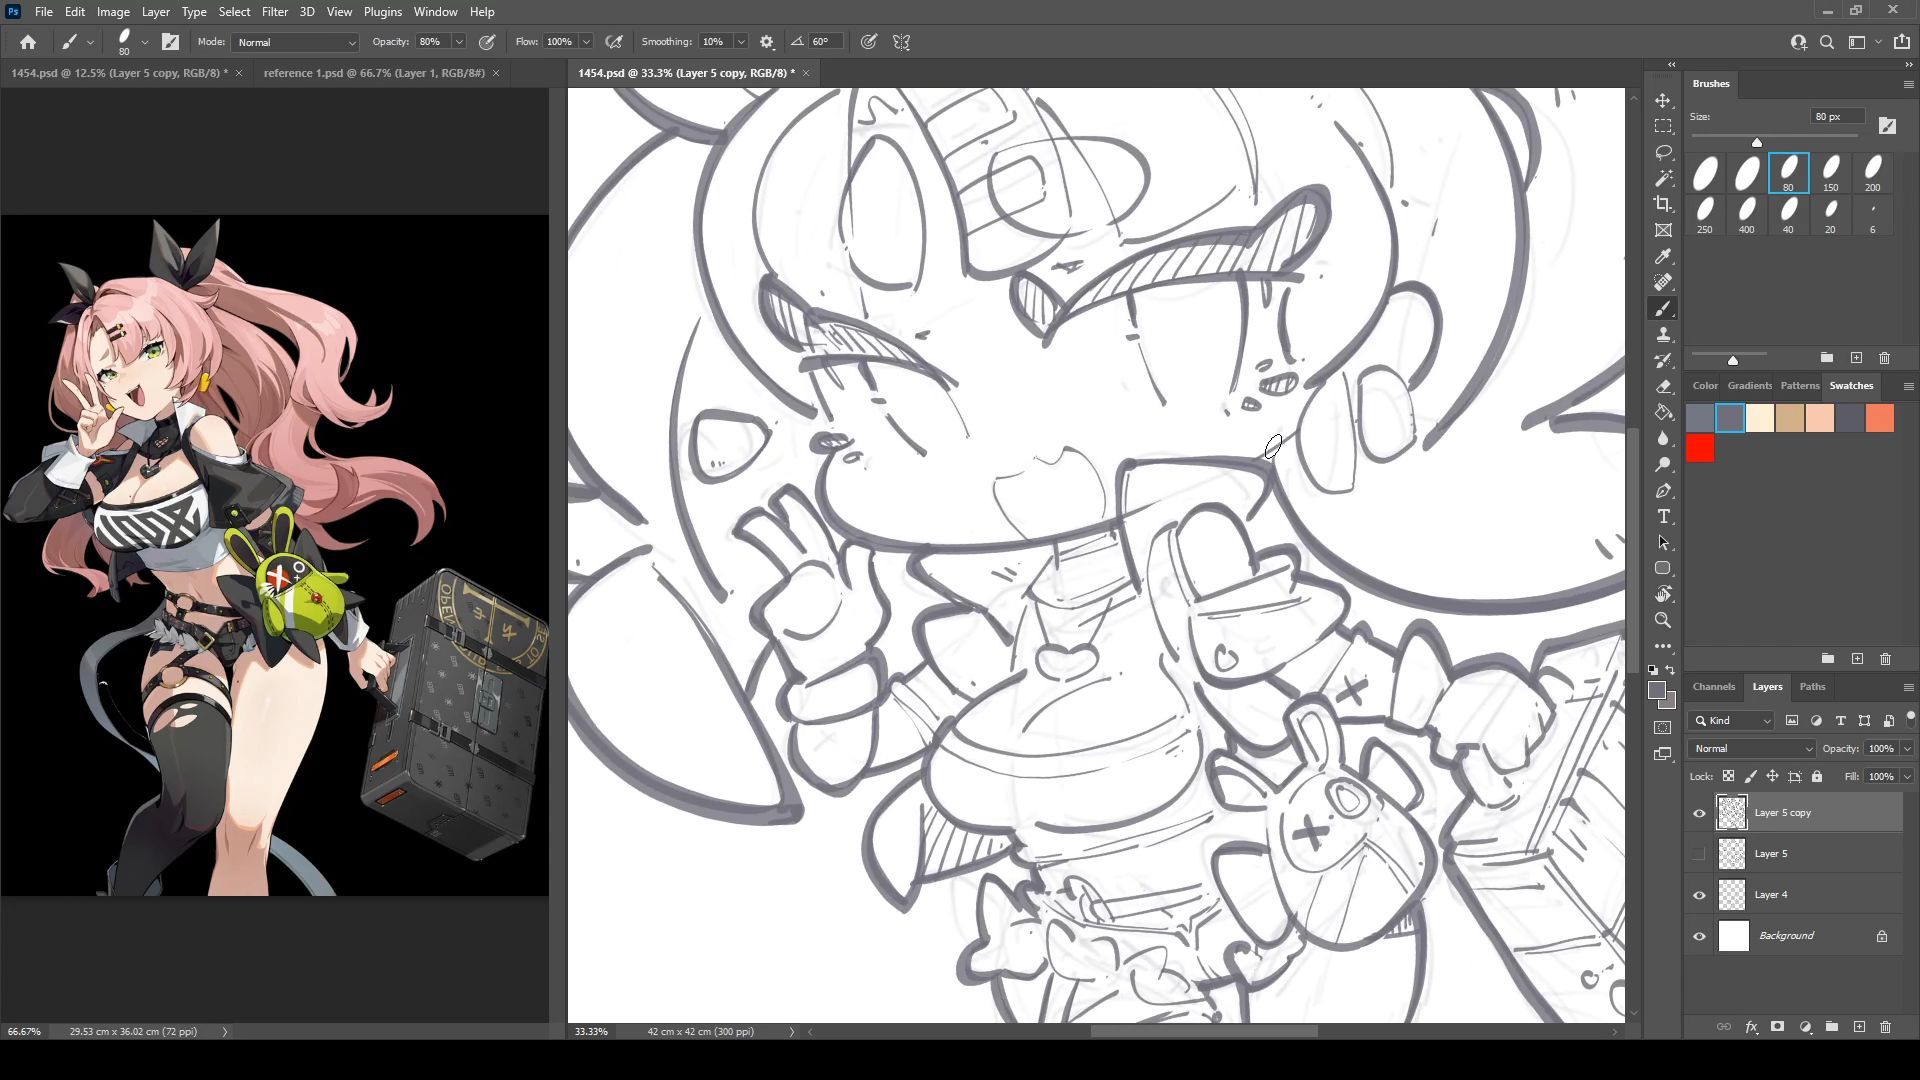Open the Kind filter dropdown
1920x1080 pixels.
[x=1732, y=720]
